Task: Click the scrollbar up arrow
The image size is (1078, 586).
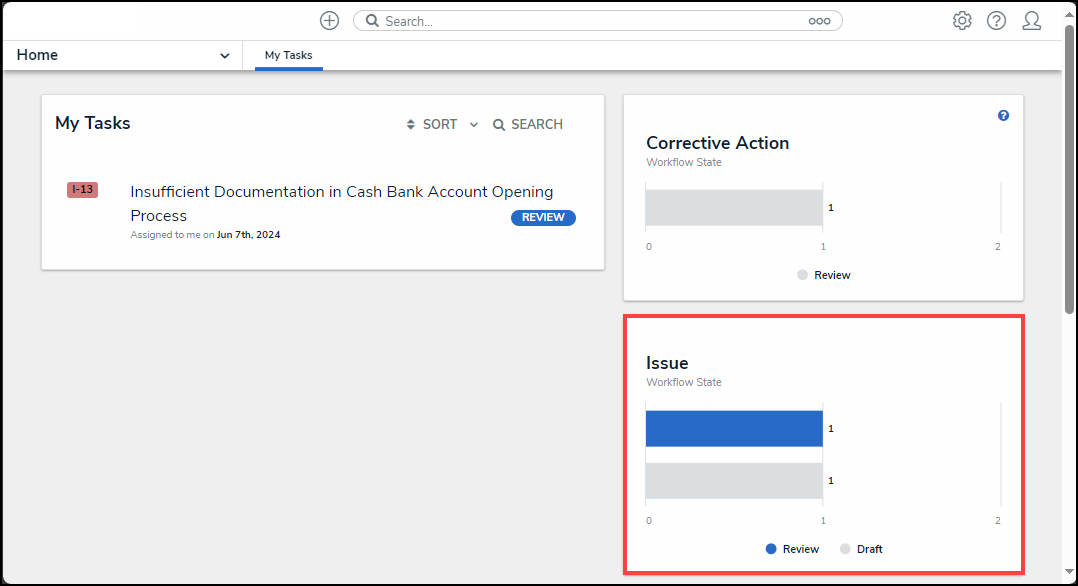Action: pyautogui.click(x=1069, y=14)
